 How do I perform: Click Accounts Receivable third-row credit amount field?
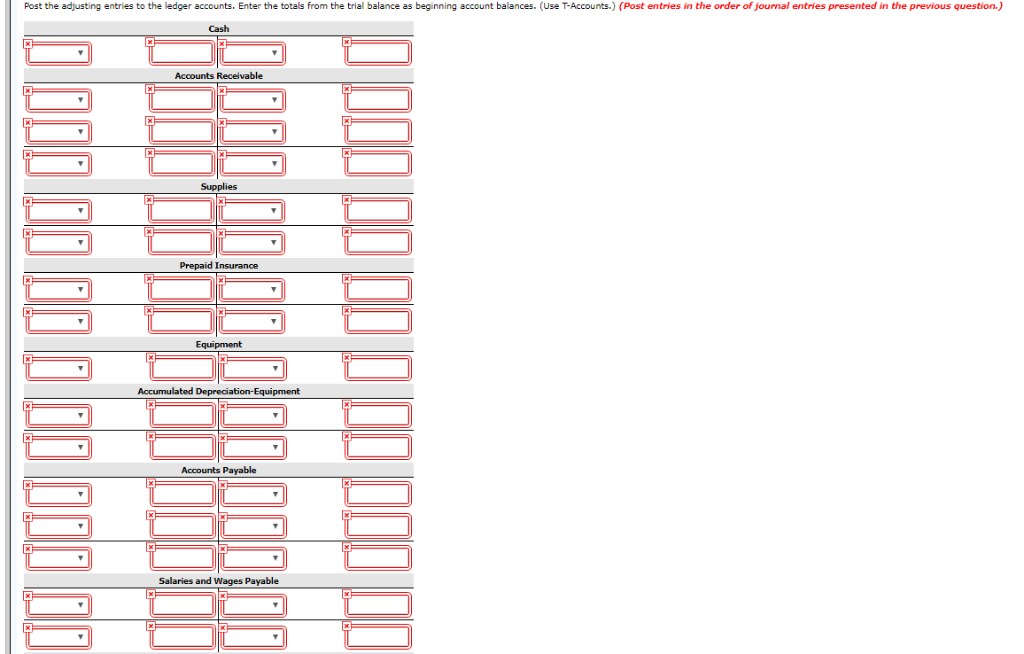378,163
